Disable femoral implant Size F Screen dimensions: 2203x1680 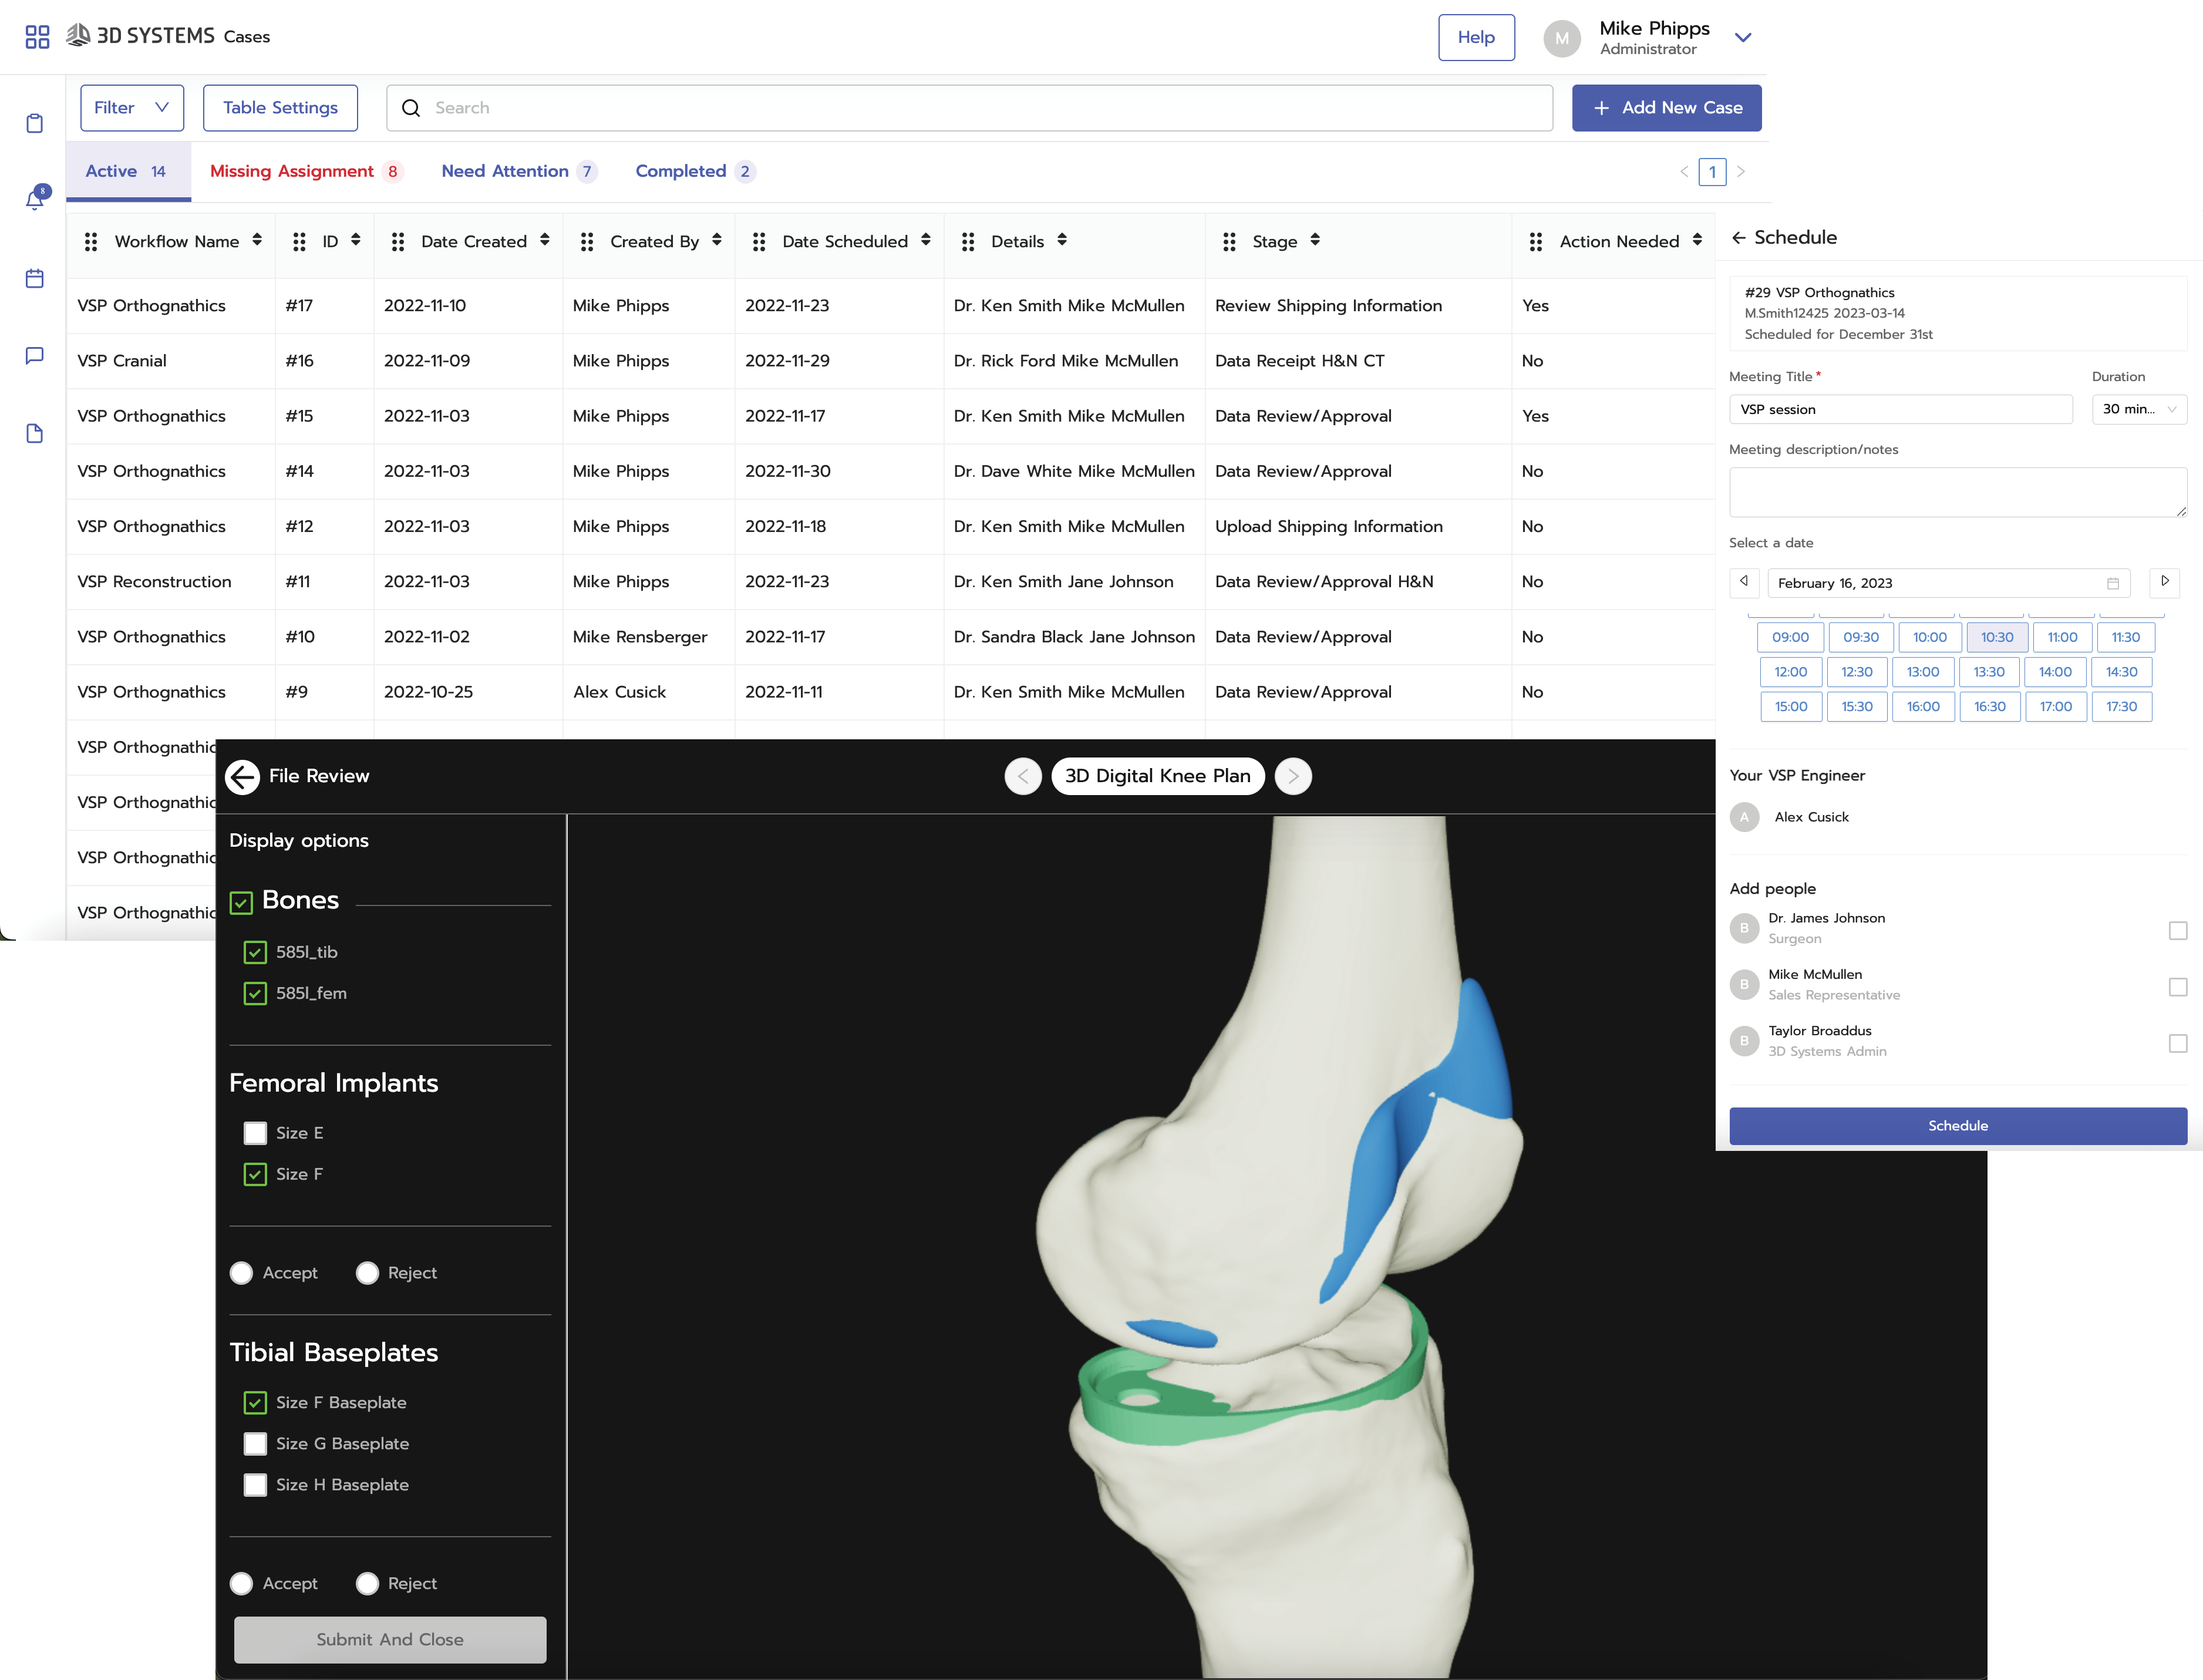(255, 1174)
